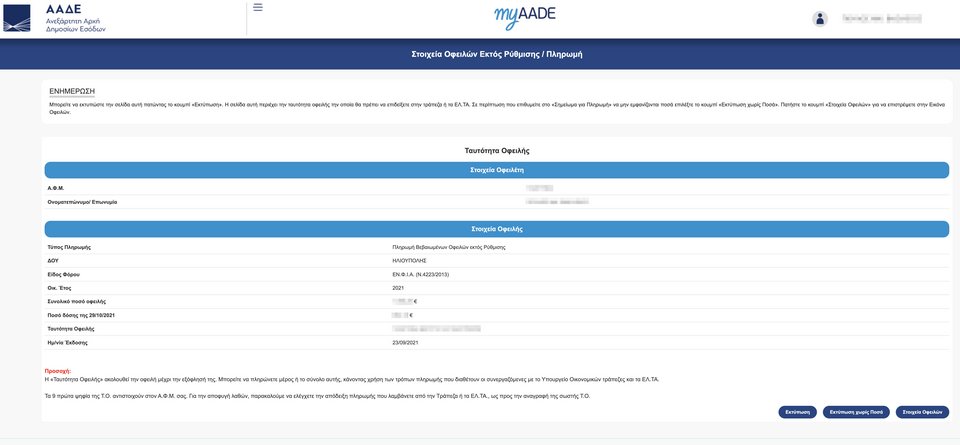Click the blurred username beside avatar

(x=881, y=18)
